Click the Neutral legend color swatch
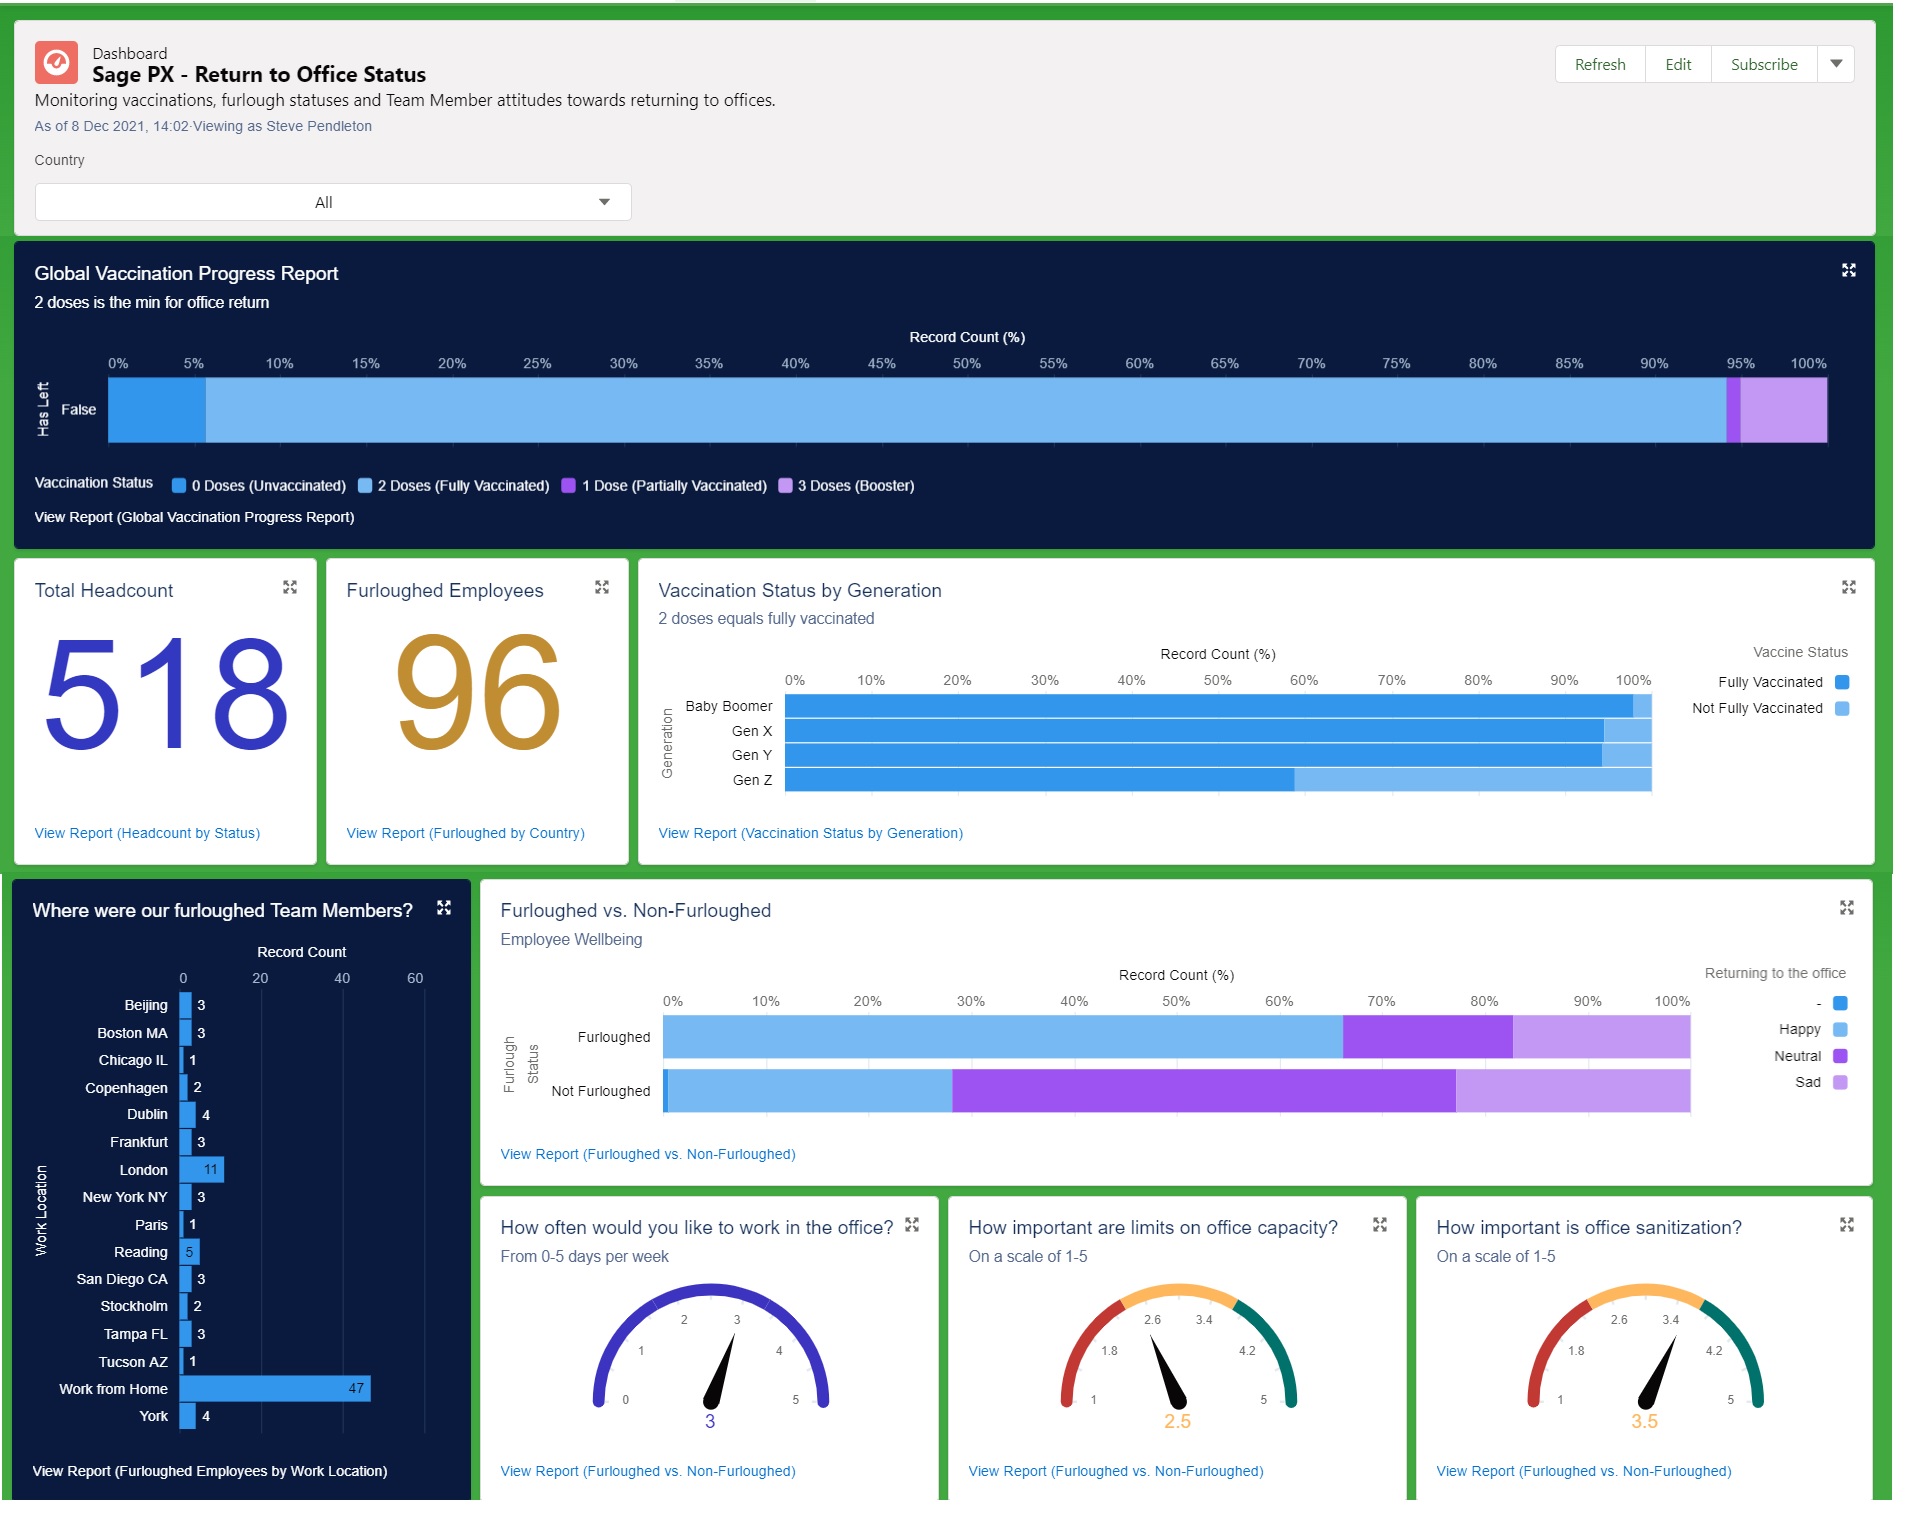The width and height of the screenshot is (1916, 1520). [1840, 1056]
